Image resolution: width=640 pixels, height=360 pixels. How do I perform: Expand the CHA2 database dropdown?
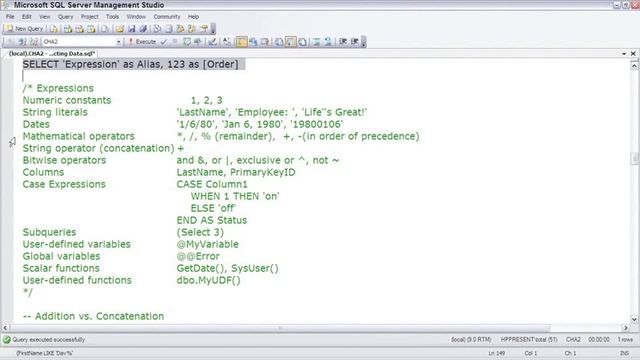[x=119, y=42]
